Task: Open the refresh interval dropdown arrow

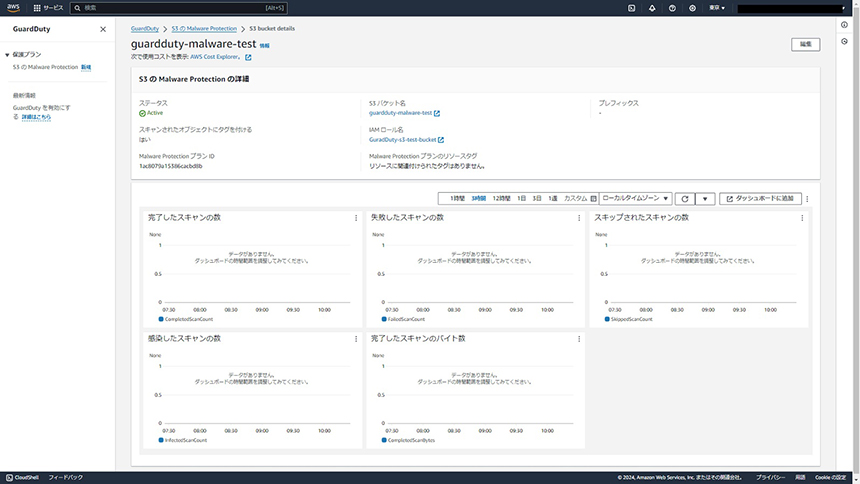Action: (x=705, y=199)
